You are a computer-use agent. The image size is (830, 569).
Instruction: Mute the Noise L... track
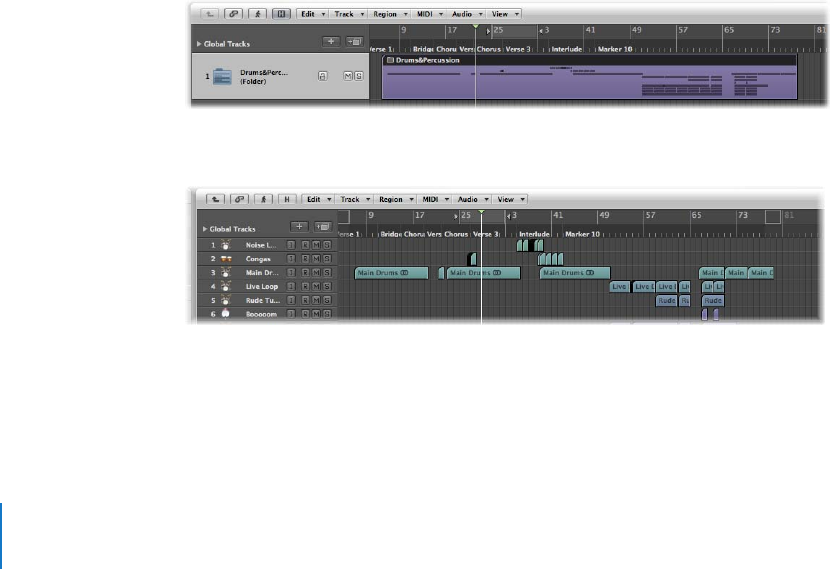pos(316,245)
